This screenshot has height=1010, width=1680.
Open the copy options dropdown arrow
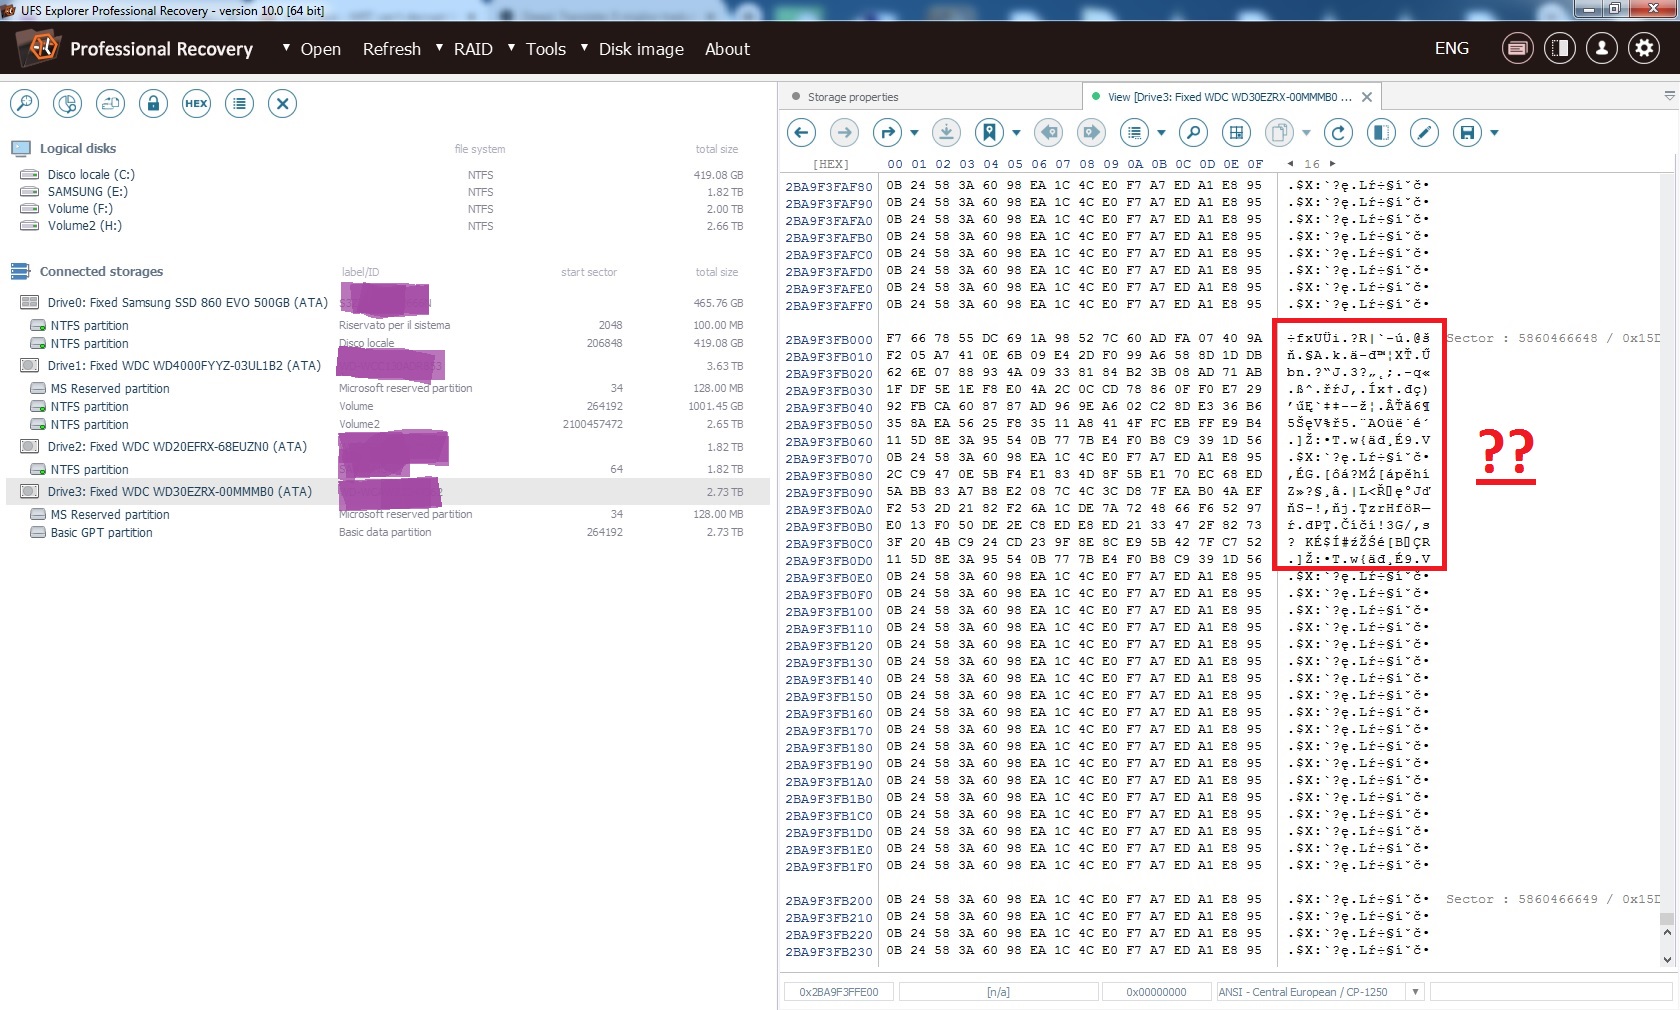tap(1306, 132)
